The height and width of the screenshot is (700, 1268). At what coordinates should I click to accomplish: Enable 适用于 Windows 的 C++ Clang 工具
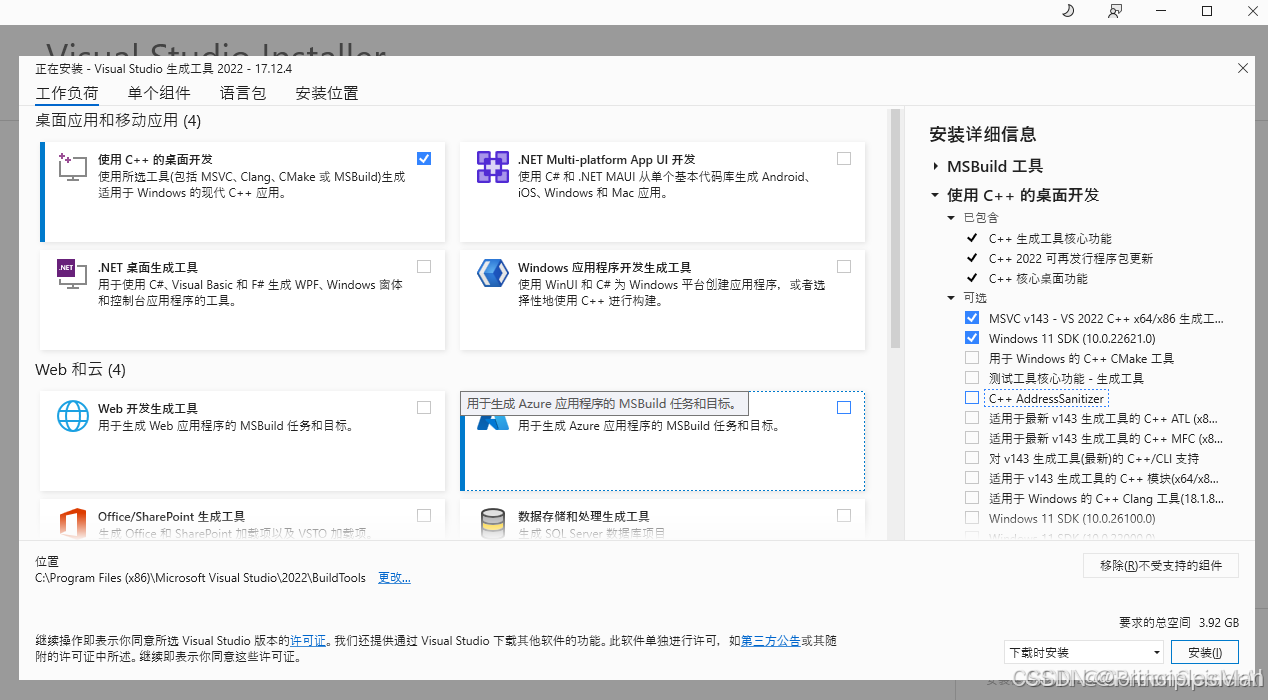pyautogui.click(x=972, y=498)
